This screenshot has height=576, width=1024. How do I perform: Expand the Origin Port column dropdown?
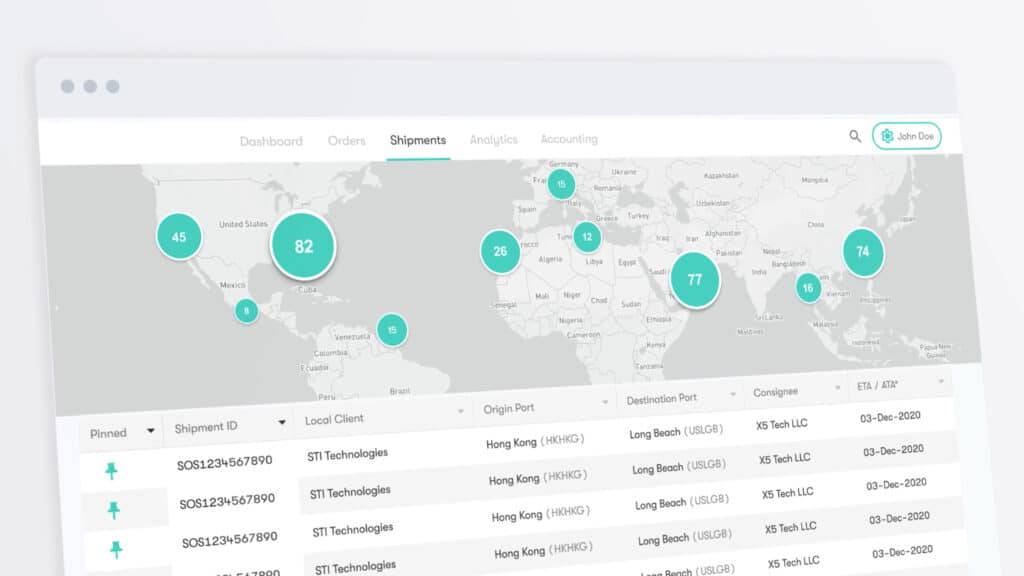pos(605,402)
